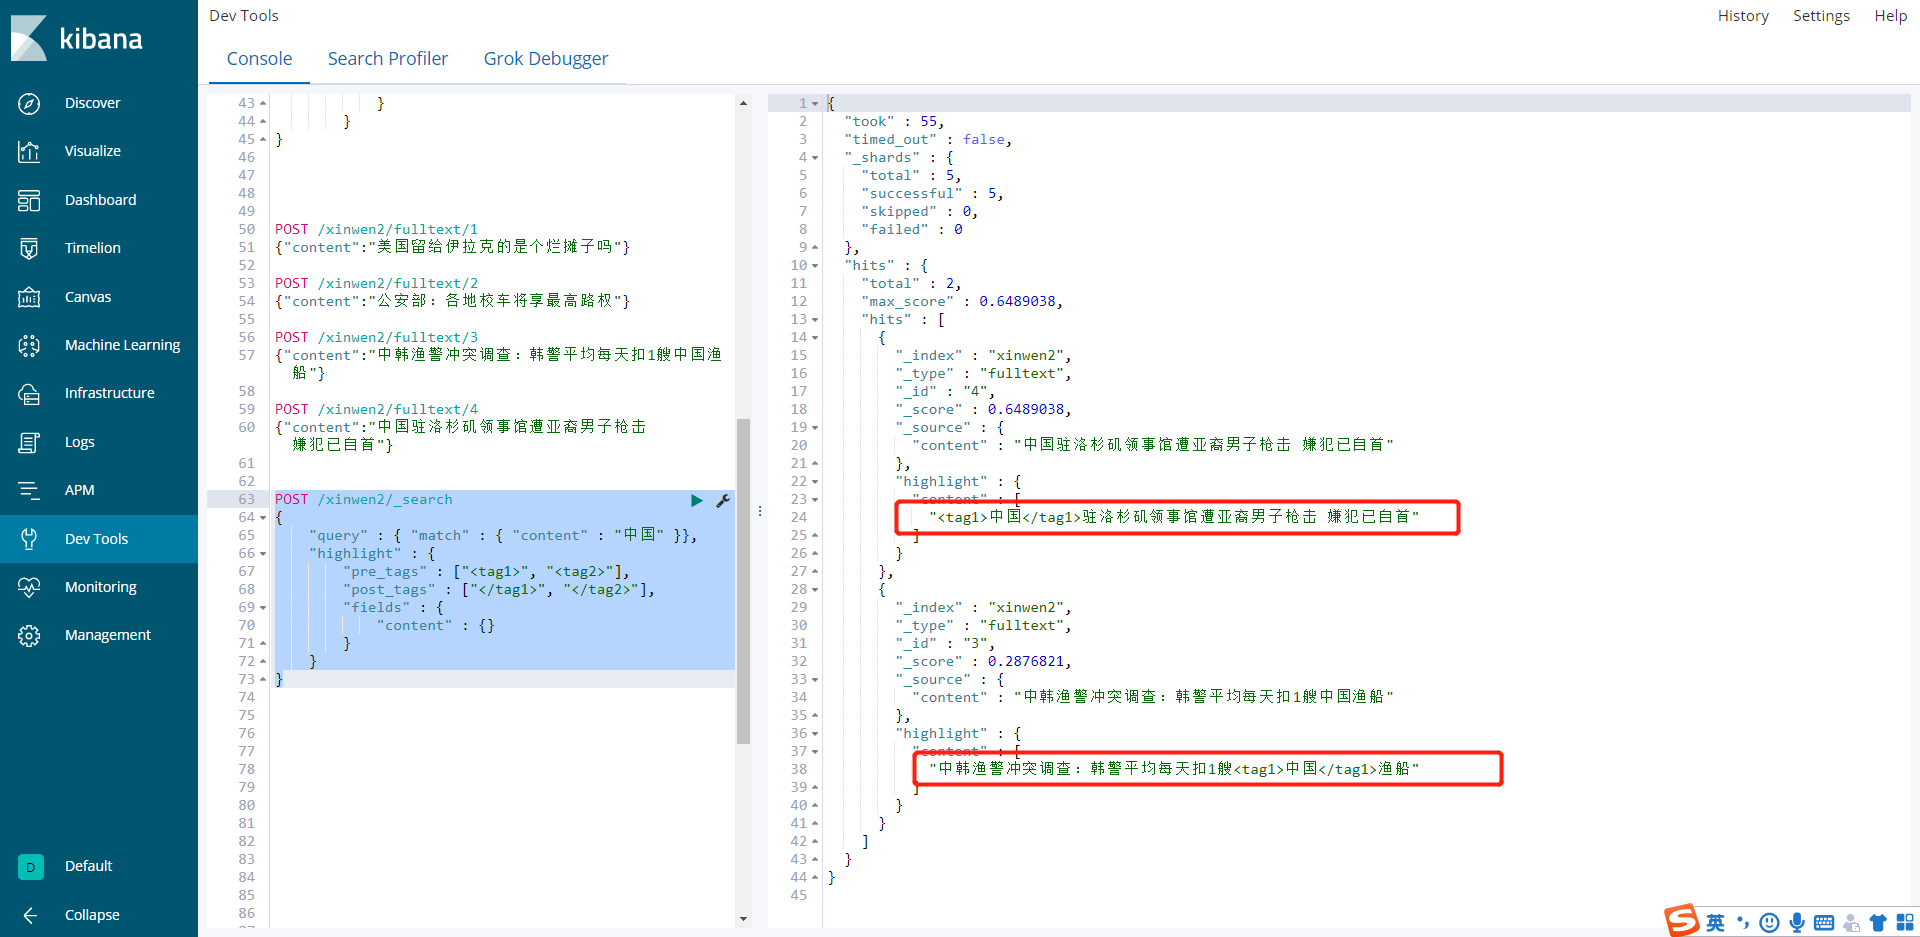Click the Visualize chart icon
Screen dimensions: 1920x937
click(x=29, y=151)
